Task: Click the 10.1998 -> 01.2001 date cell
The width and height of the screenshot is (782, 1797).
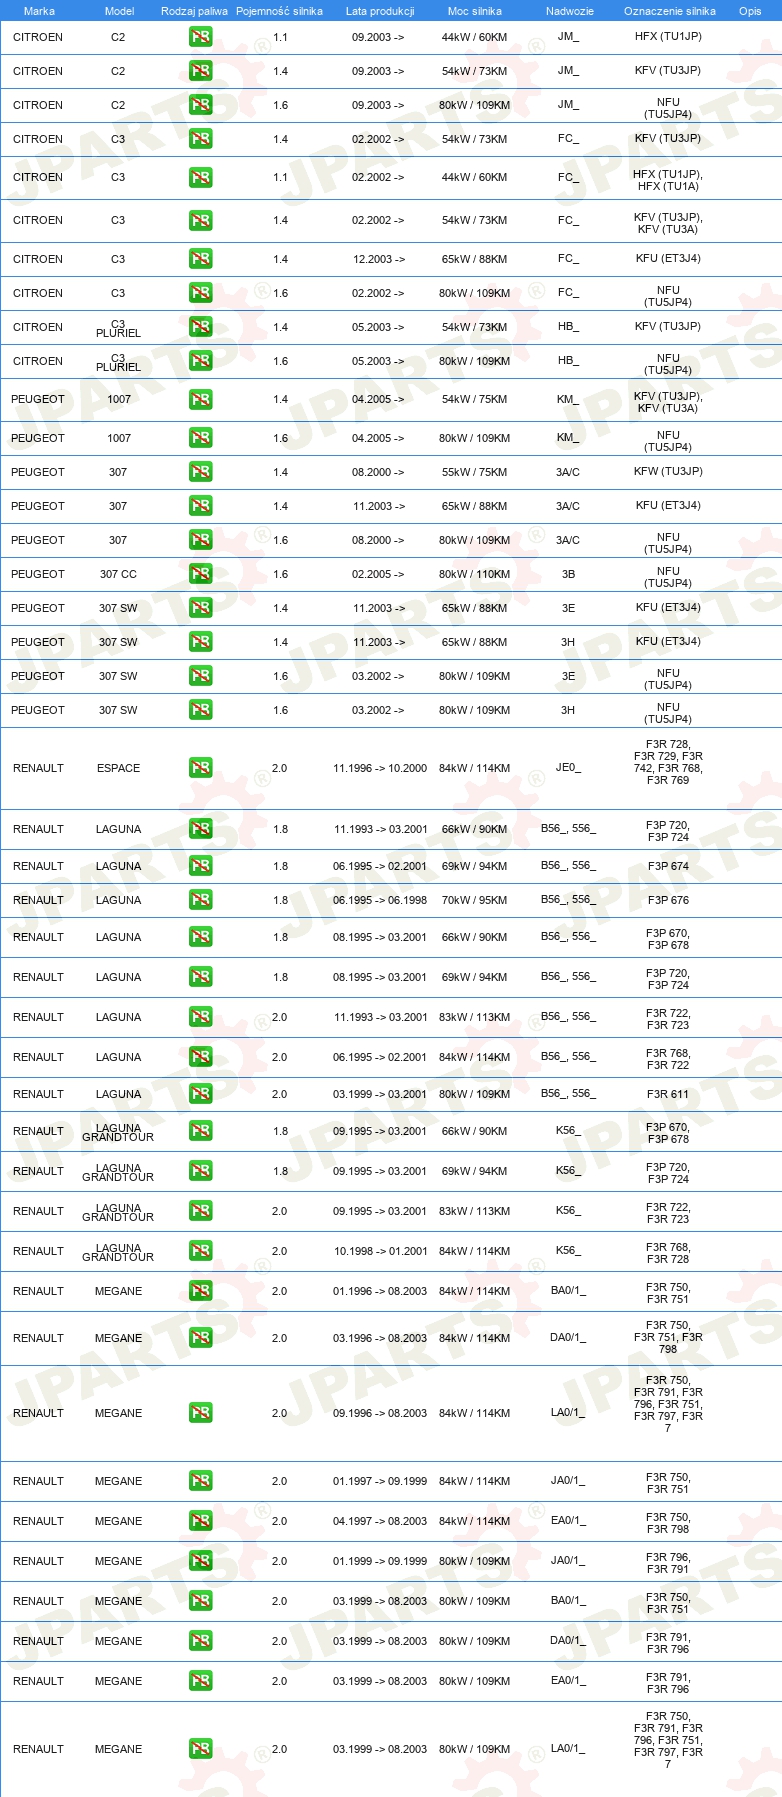Action: [380, 1251]
